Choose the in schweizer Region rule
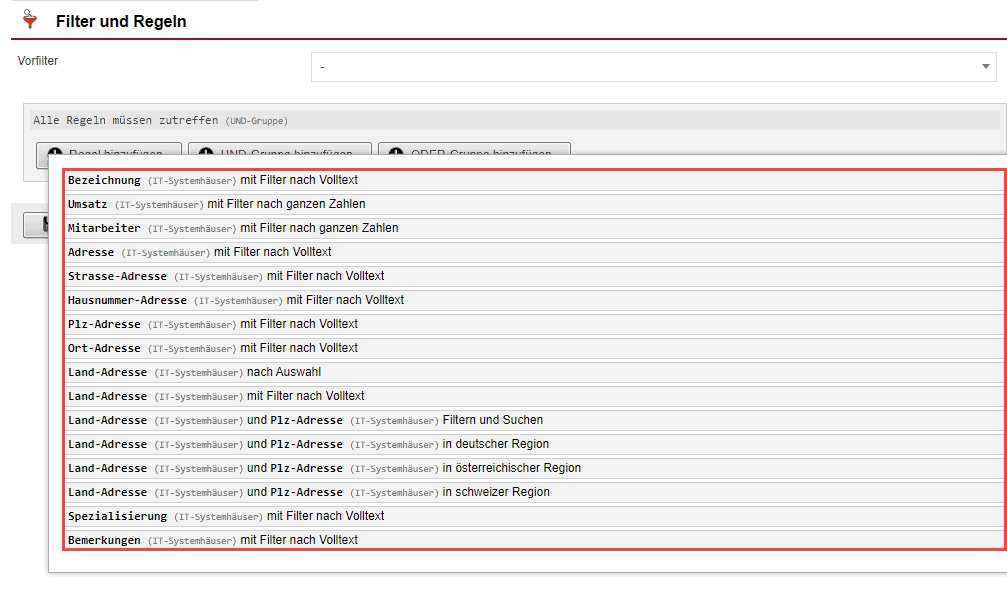Image resolution: width=1007 pixels, height=596 pixels. pyautogui.click(x=308, y=492)
